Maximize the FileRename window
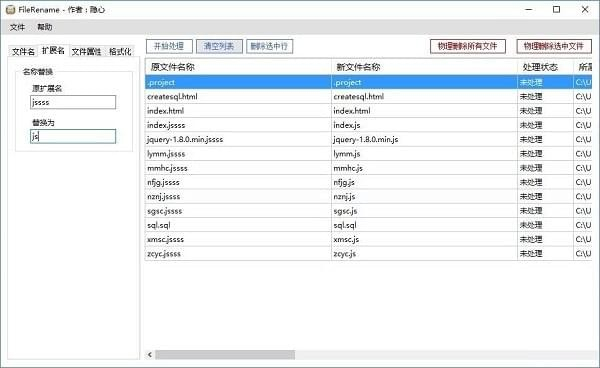This screenshot has height=368, width=600. click(x=557, y=10)
